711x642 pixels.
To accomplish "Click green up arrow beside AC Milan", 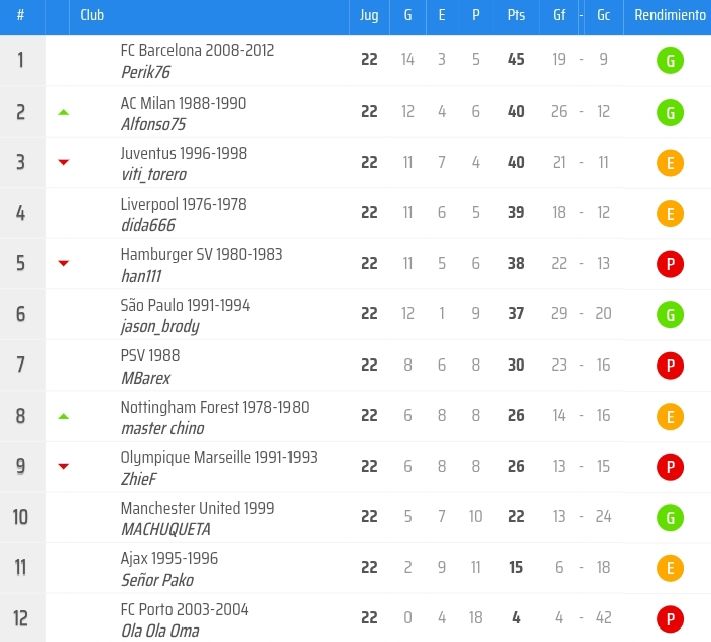I will tap(64, 112).
